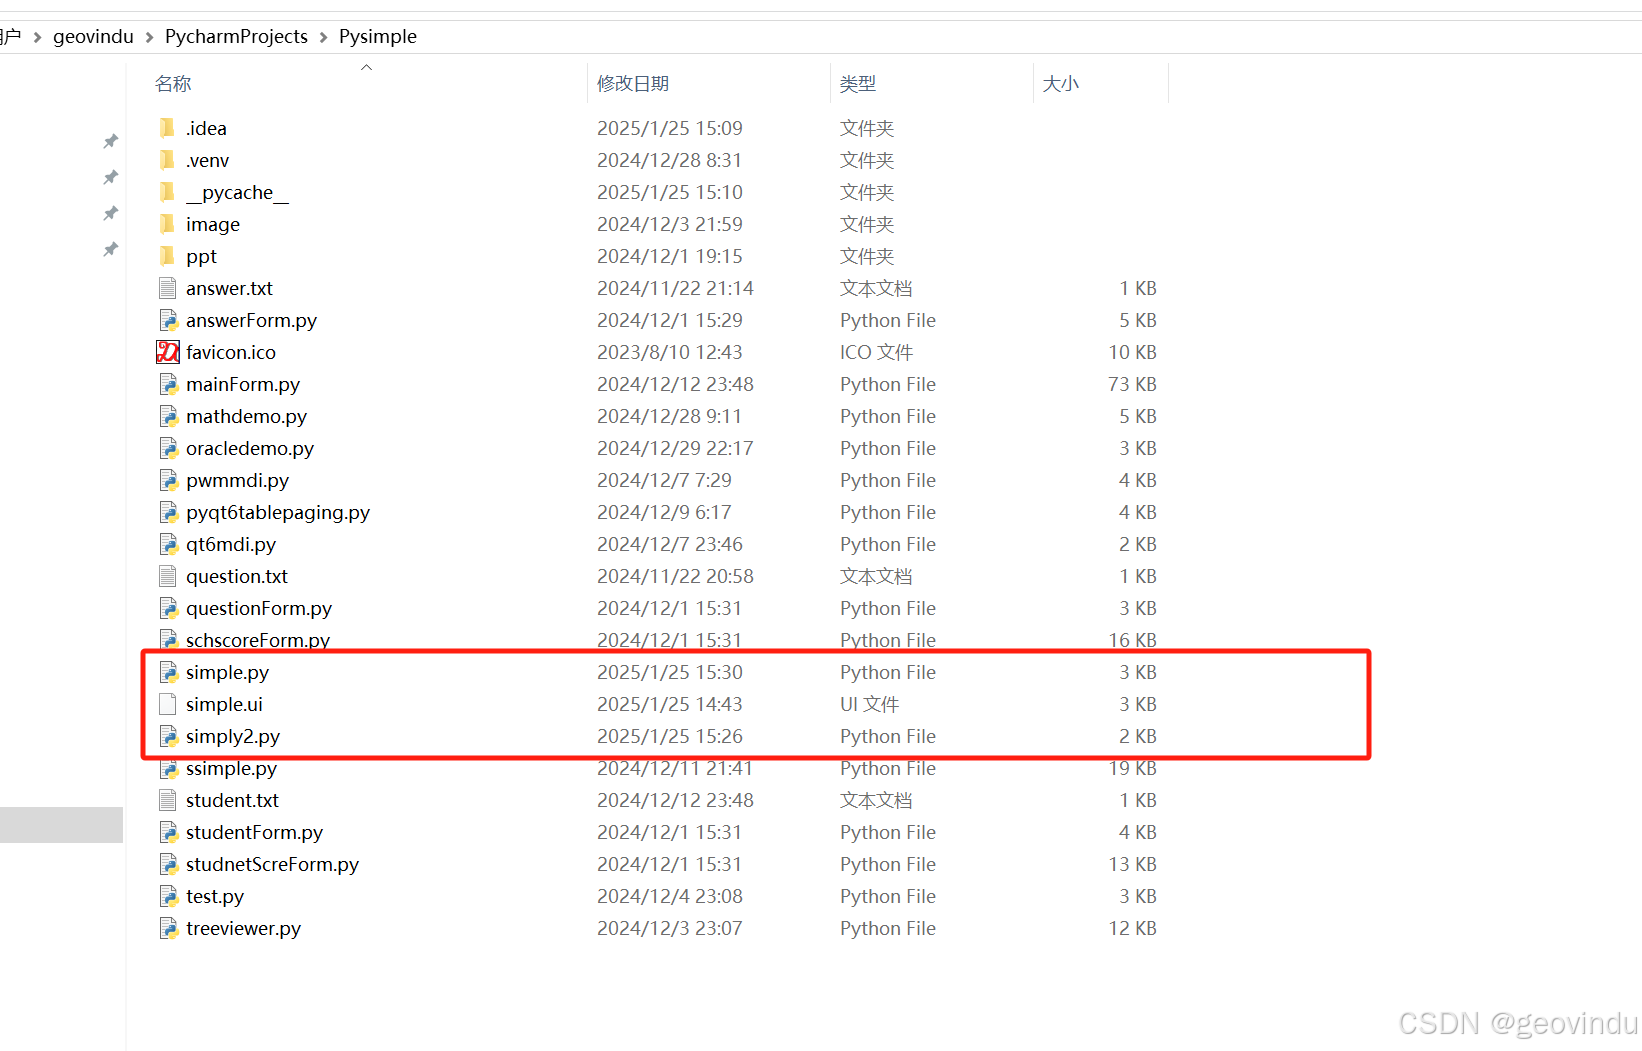Click the mathdemo.py Python file icon
The height and width of the screenshot is (1051, 1642).
click(x=168, y=416)
